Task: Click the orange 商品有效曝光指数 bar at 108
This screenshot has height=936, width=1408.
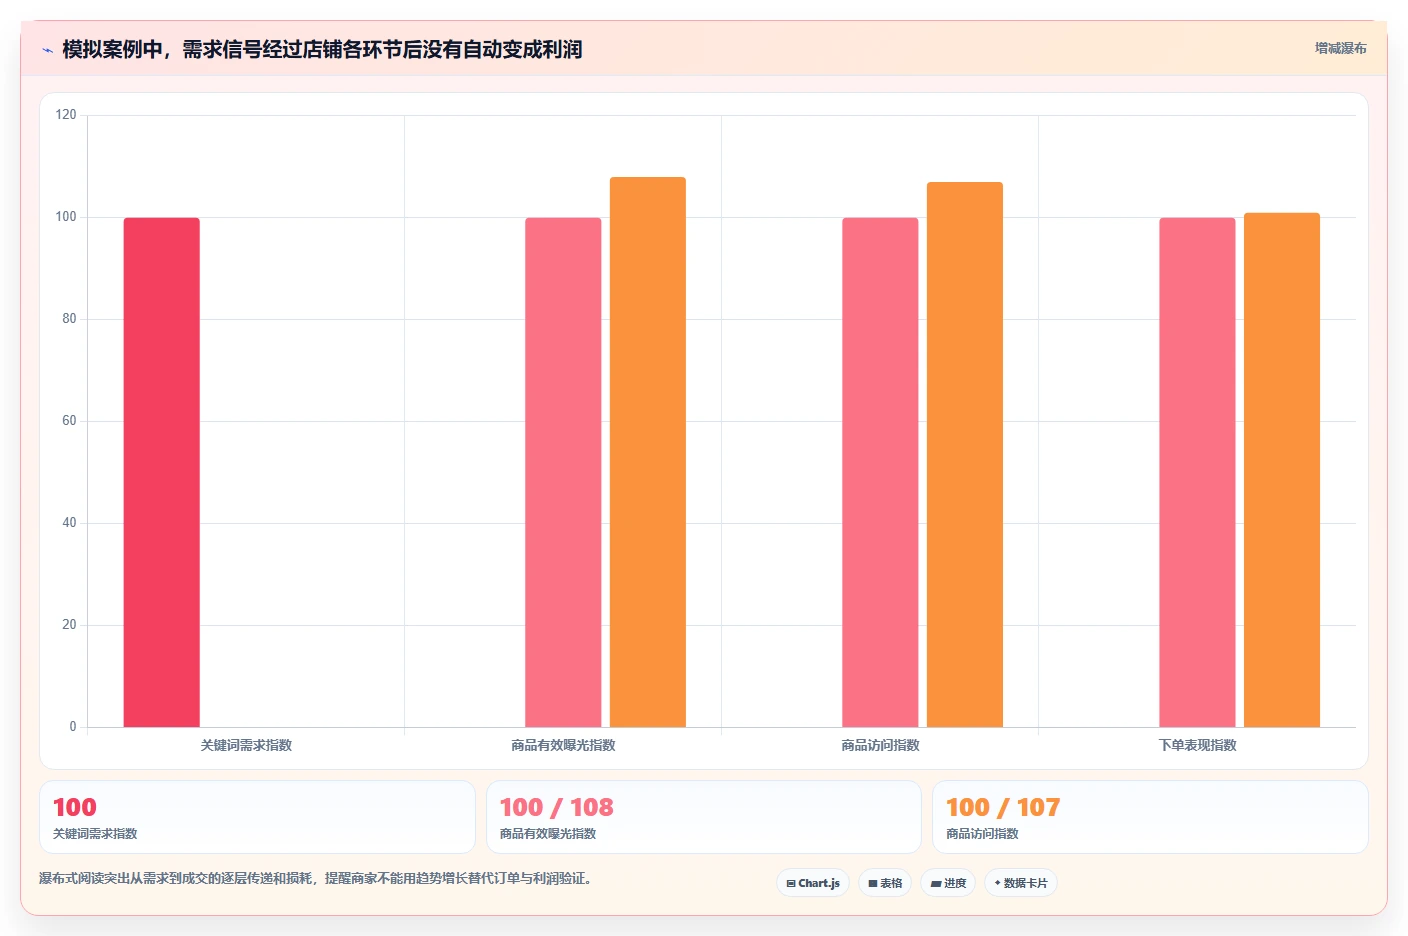Action: 648,452
